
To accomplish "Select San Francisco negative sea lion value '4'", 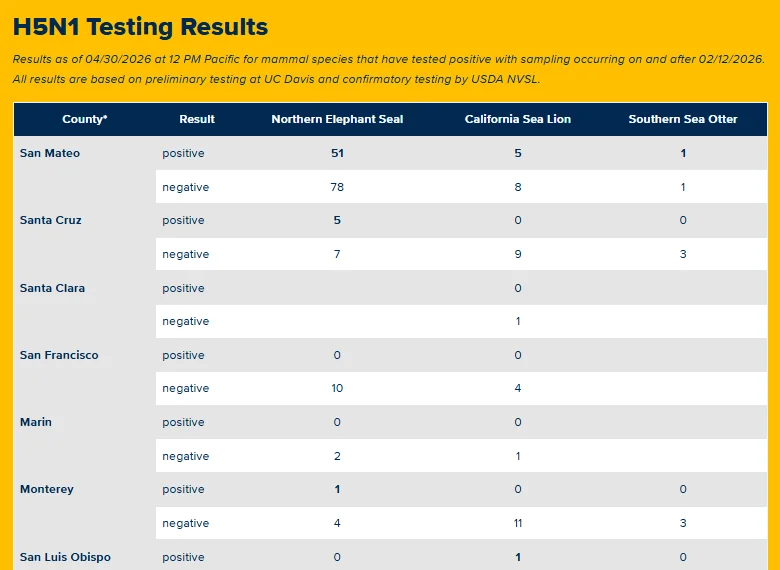I will click(518, 388).
